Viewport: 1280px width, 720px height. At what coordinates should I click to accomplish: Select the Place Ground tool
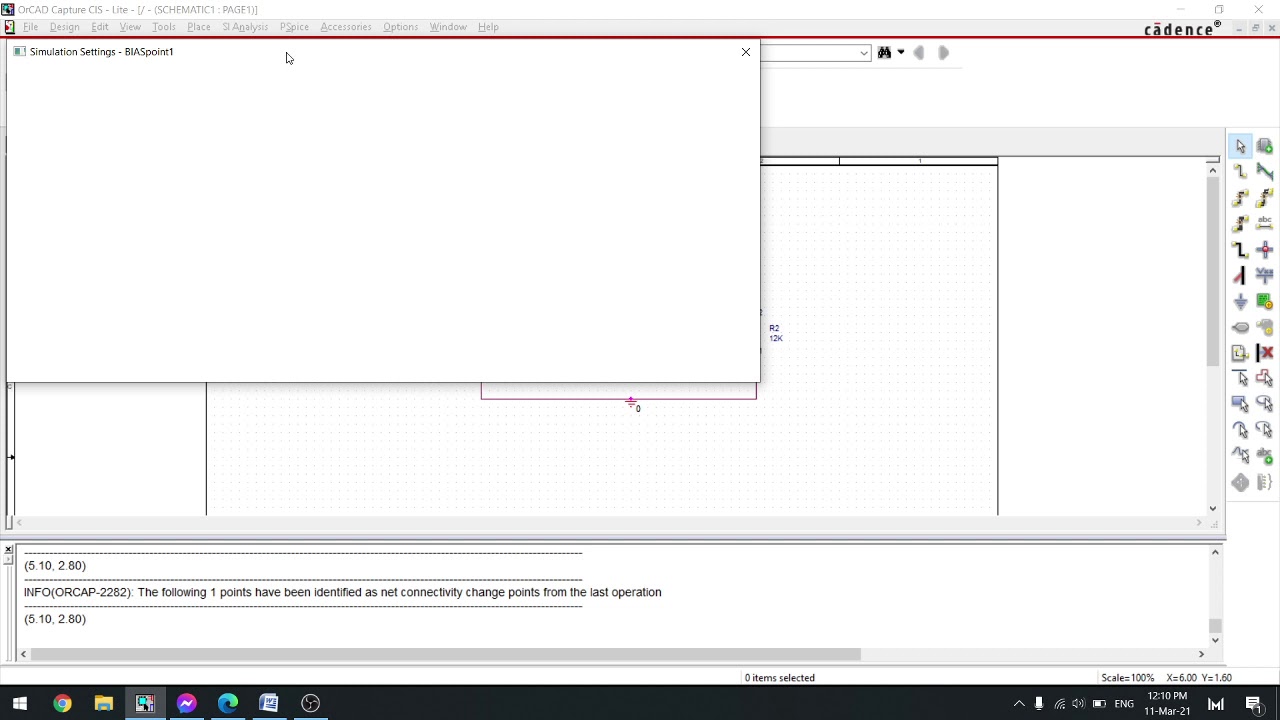coord(1241,302)
